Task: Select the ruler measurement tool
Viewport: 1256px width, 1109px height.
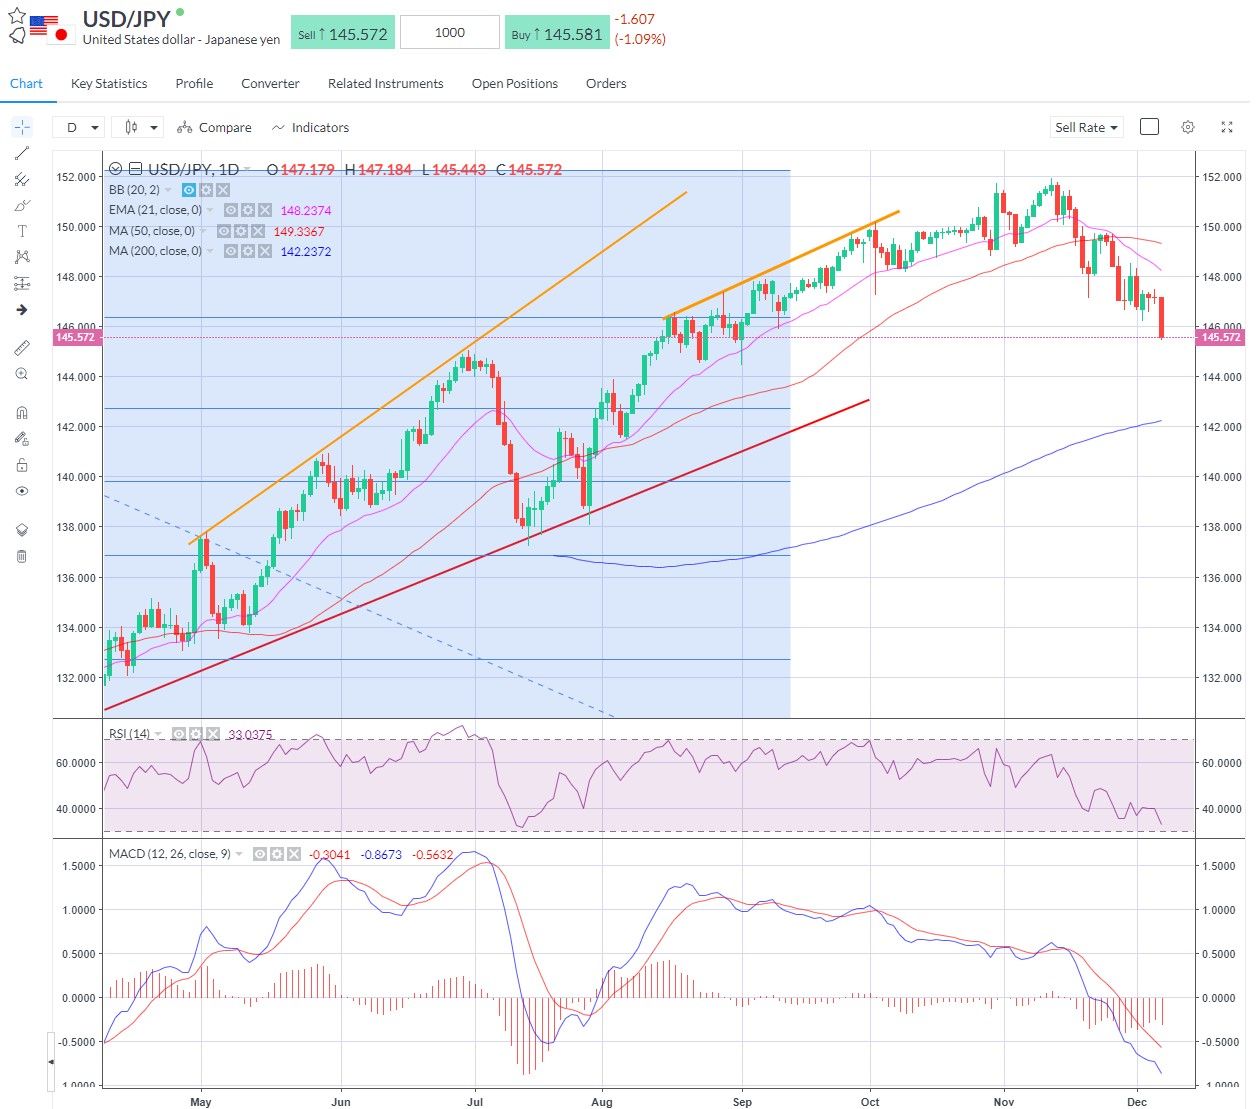Action: click(21, 348)
